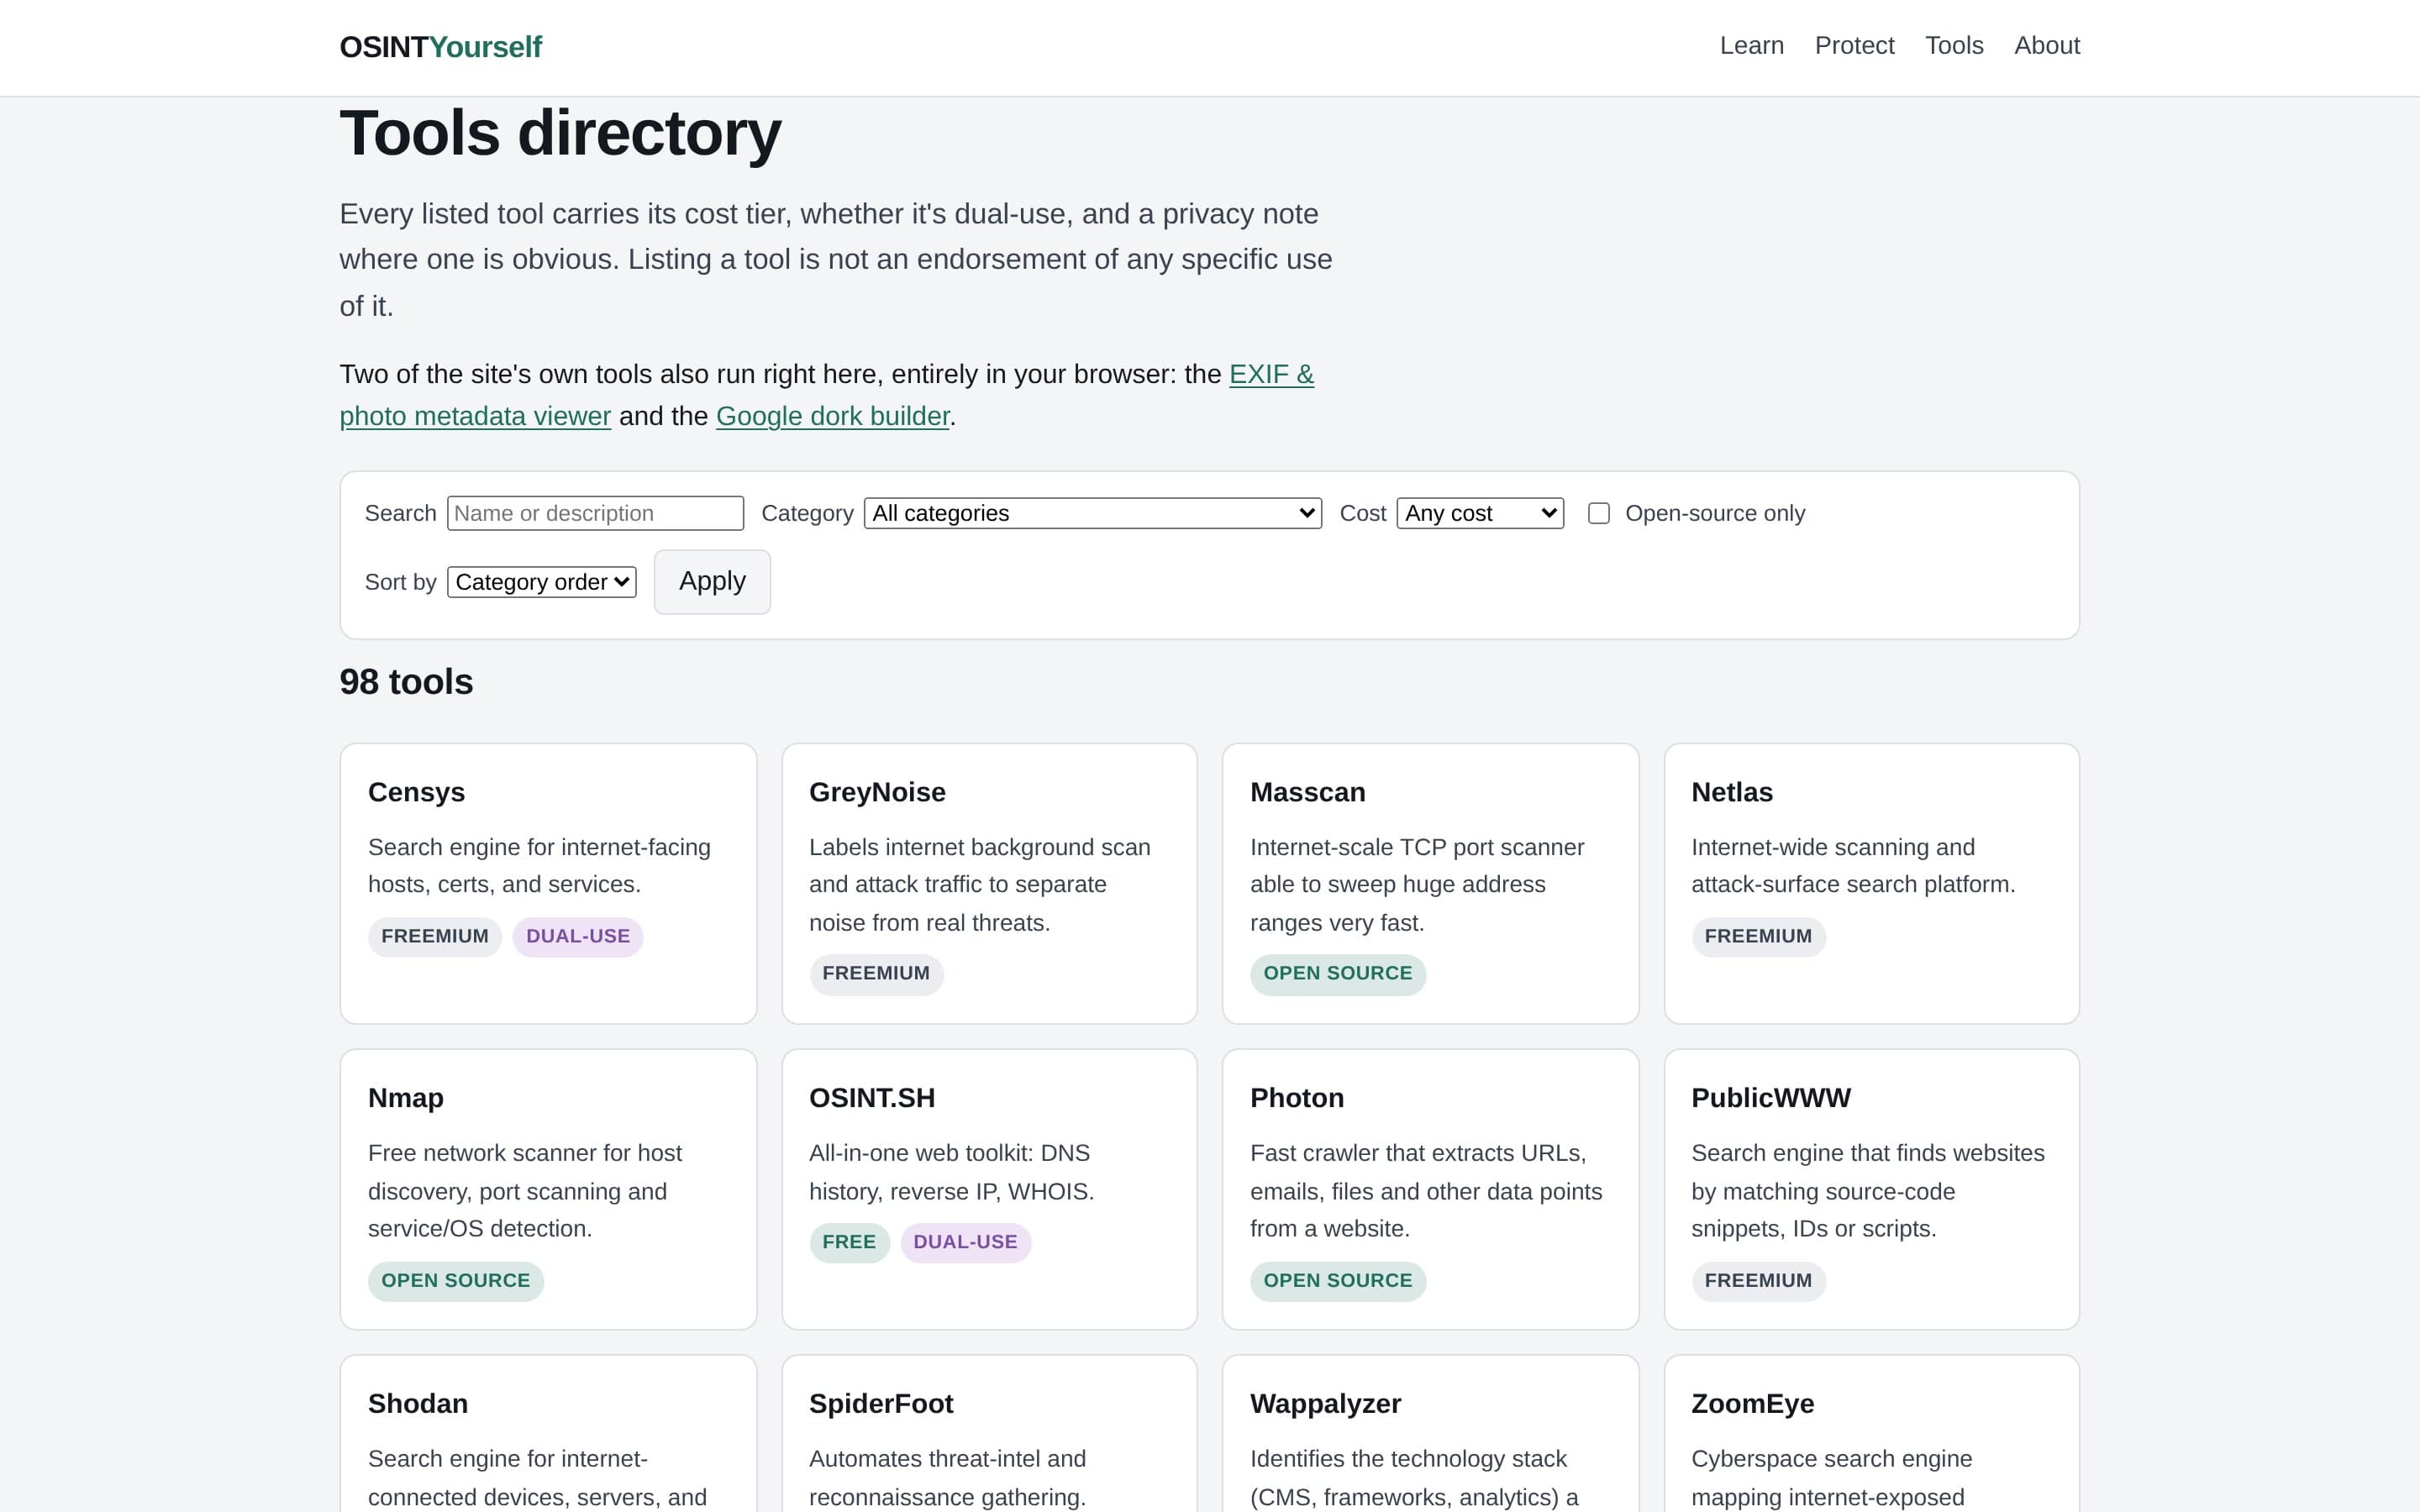Screen dimensions: 2420x1512
Task: Click the Shodan card title
Action: click(x=418, y=1404)
